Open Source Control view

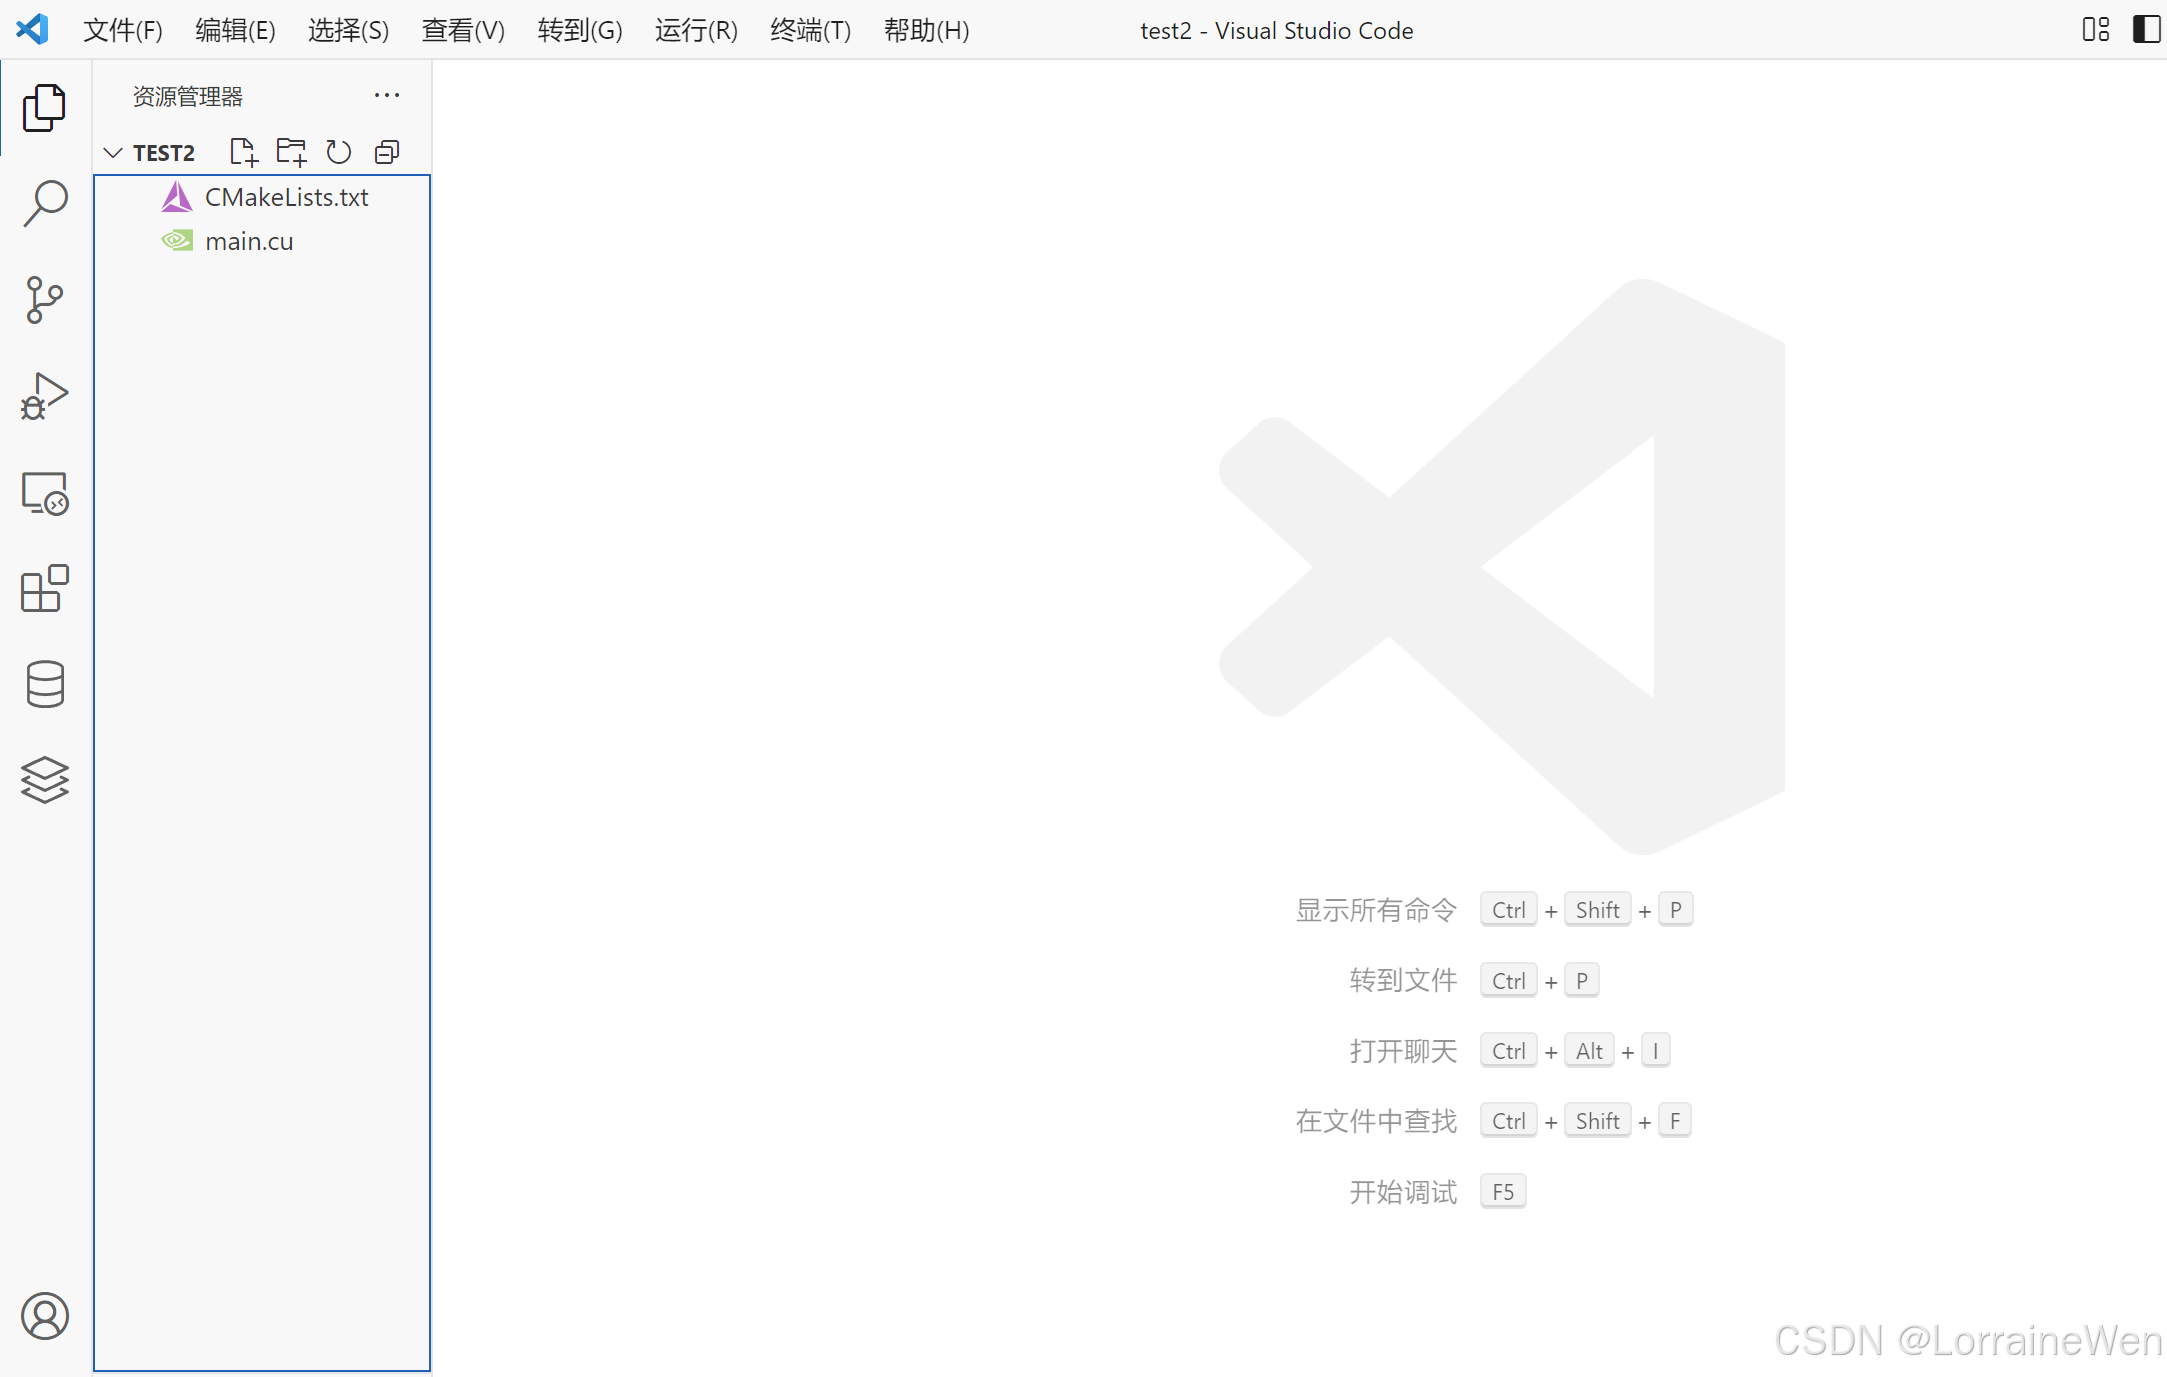45,300
